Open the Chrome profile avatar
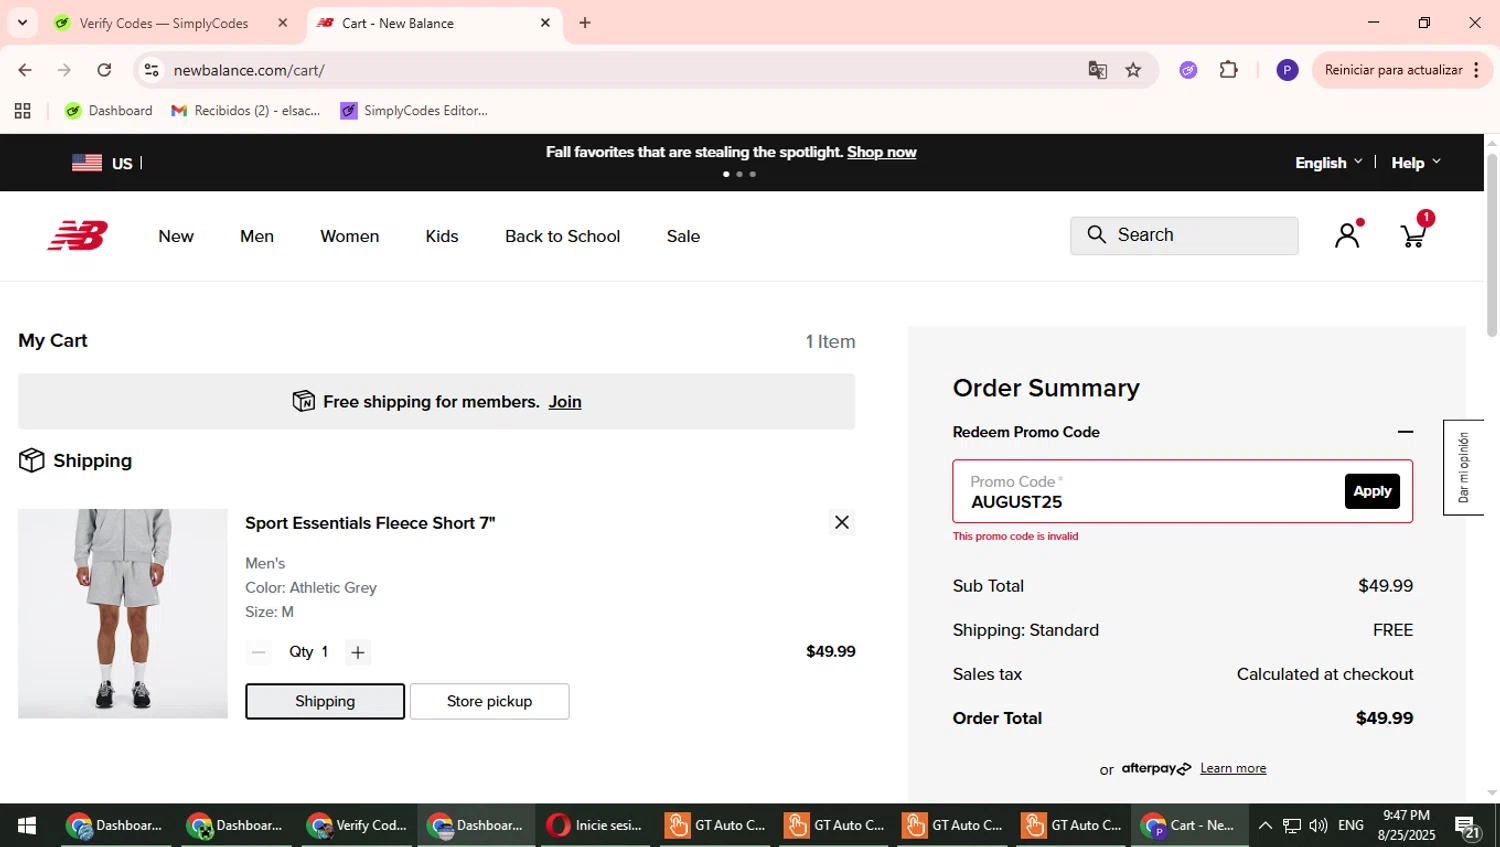 (1287, 70)
